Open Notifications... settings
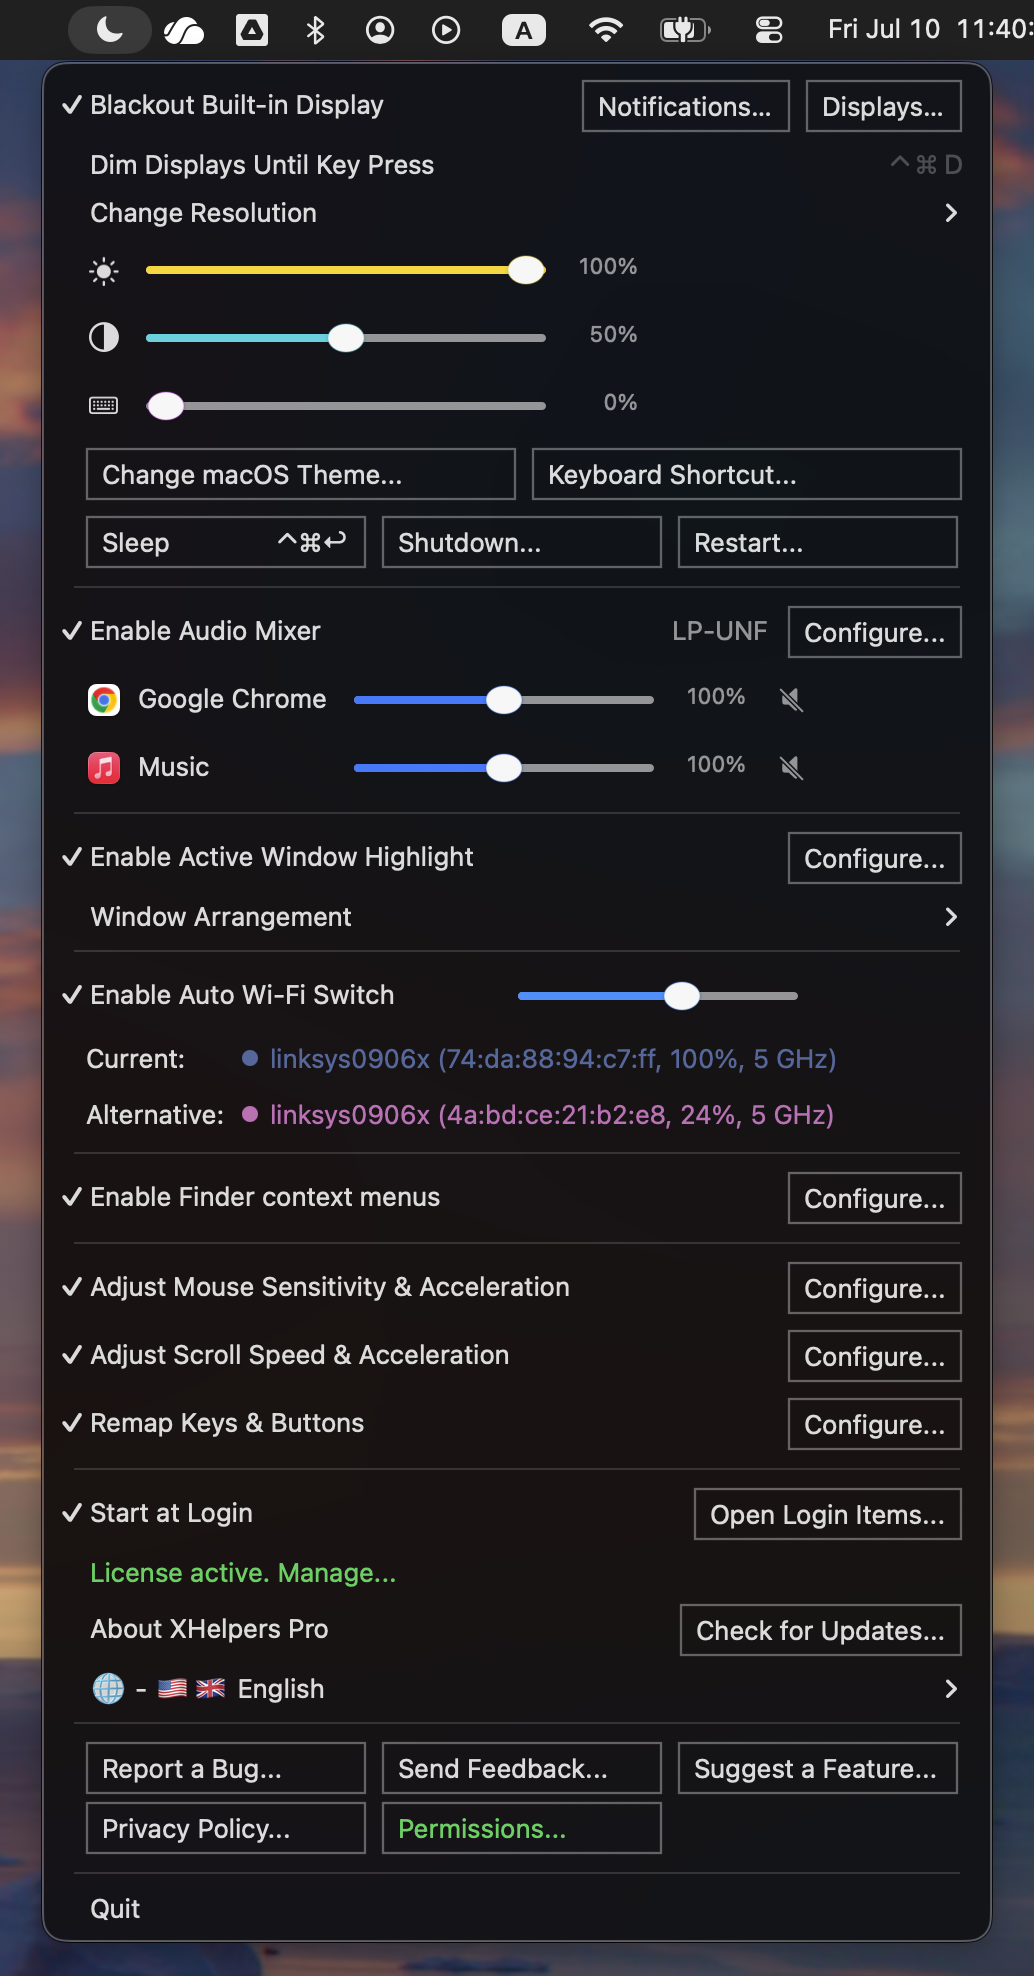Viewport: 1034px width, 1976px height. pyautogui.click(x=686, y=106)
